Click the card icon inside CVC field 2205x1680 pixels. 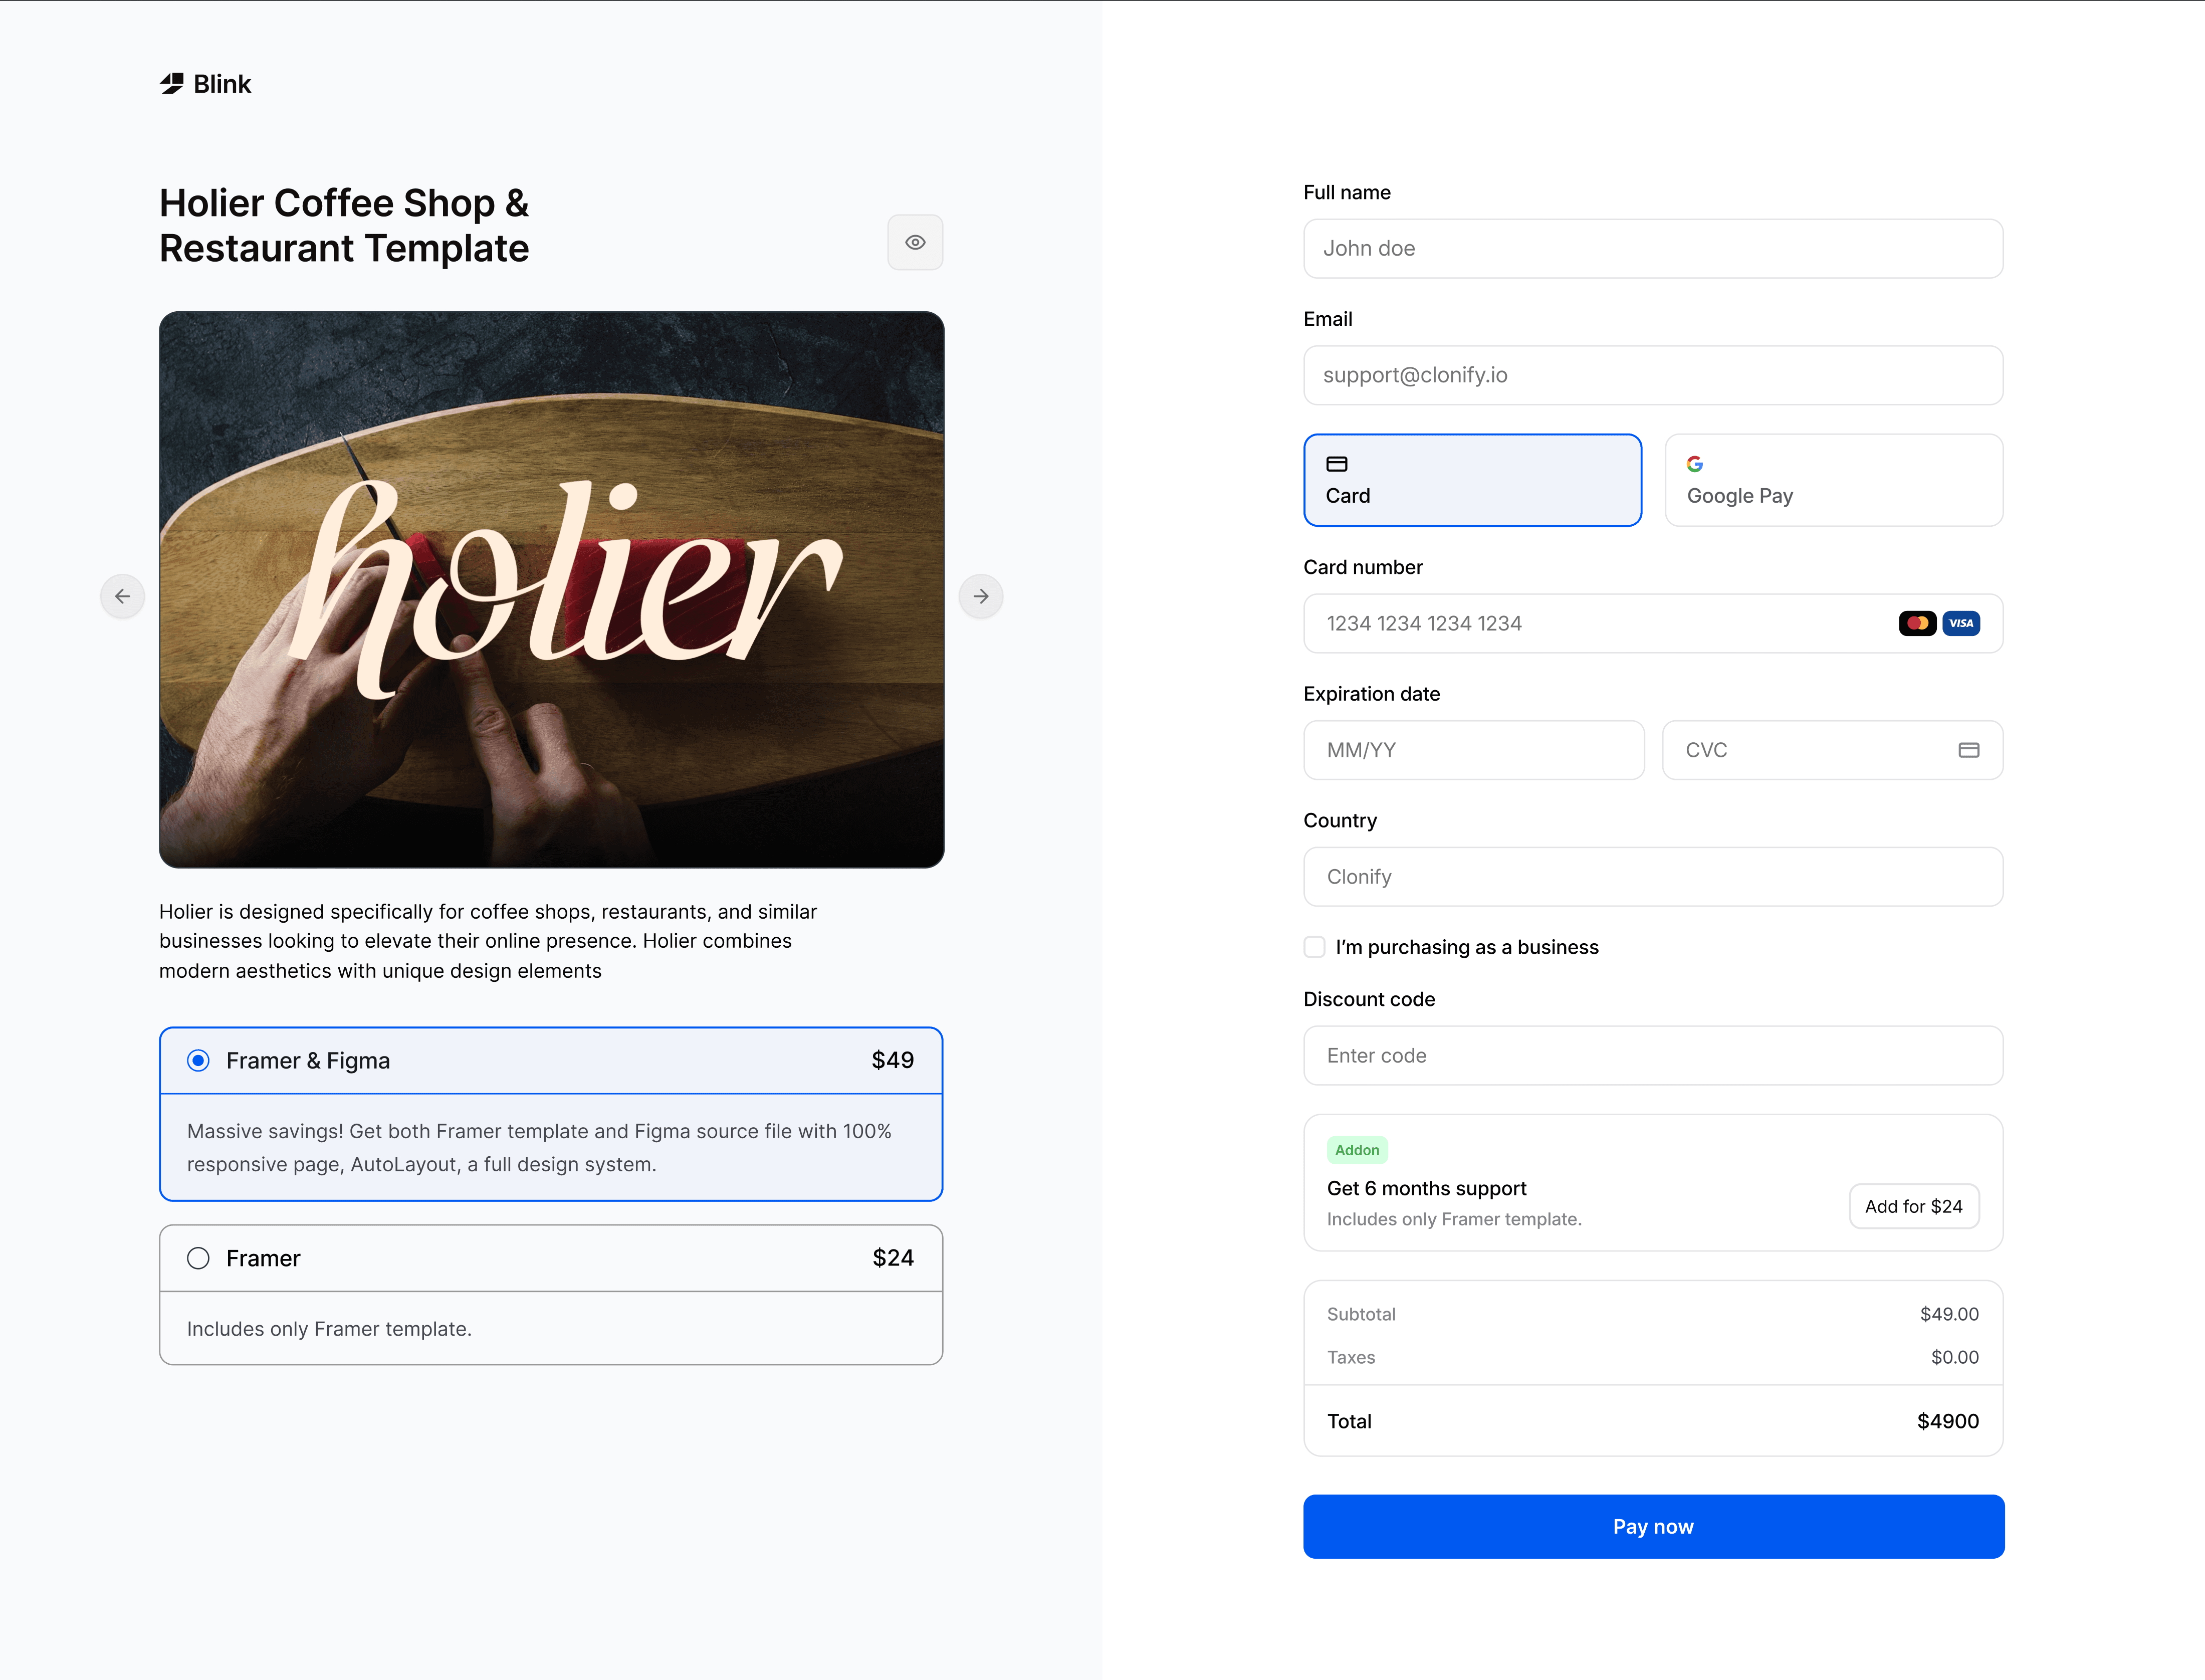(x=1968, y=750)
